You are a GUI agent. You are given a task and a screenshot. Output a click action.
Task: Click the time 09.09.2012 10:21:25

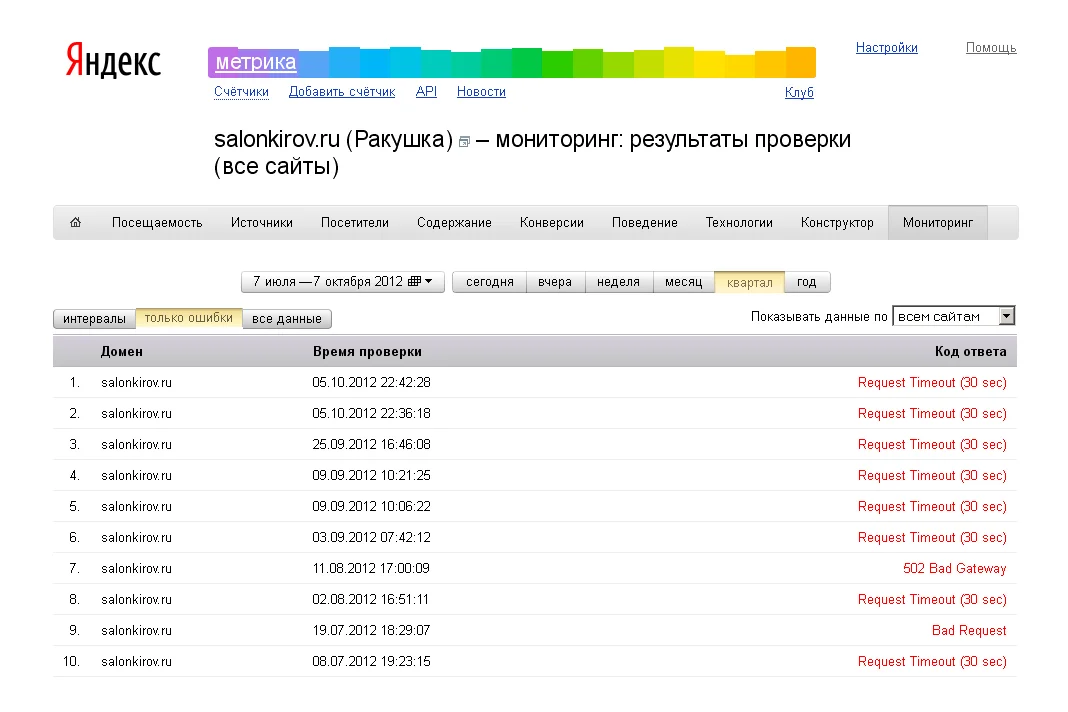click(371, 476)
